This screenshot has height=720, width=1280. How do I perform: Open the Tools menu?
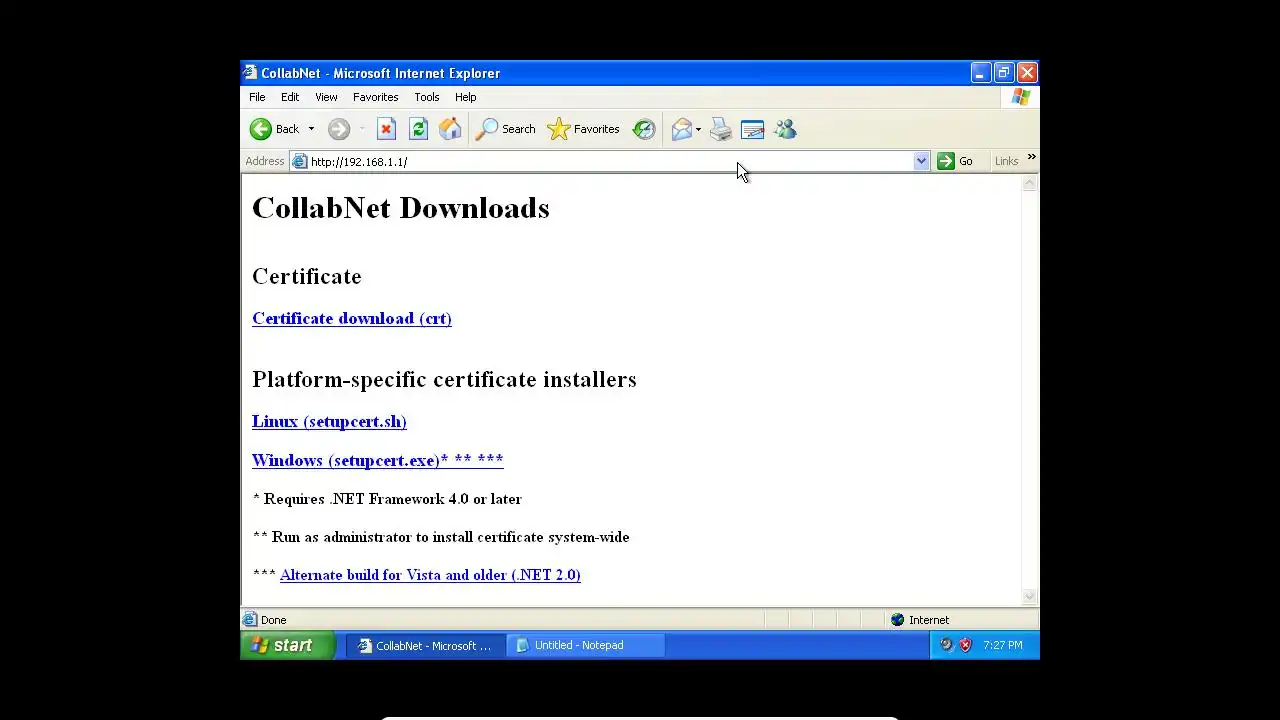coord(427,97)
